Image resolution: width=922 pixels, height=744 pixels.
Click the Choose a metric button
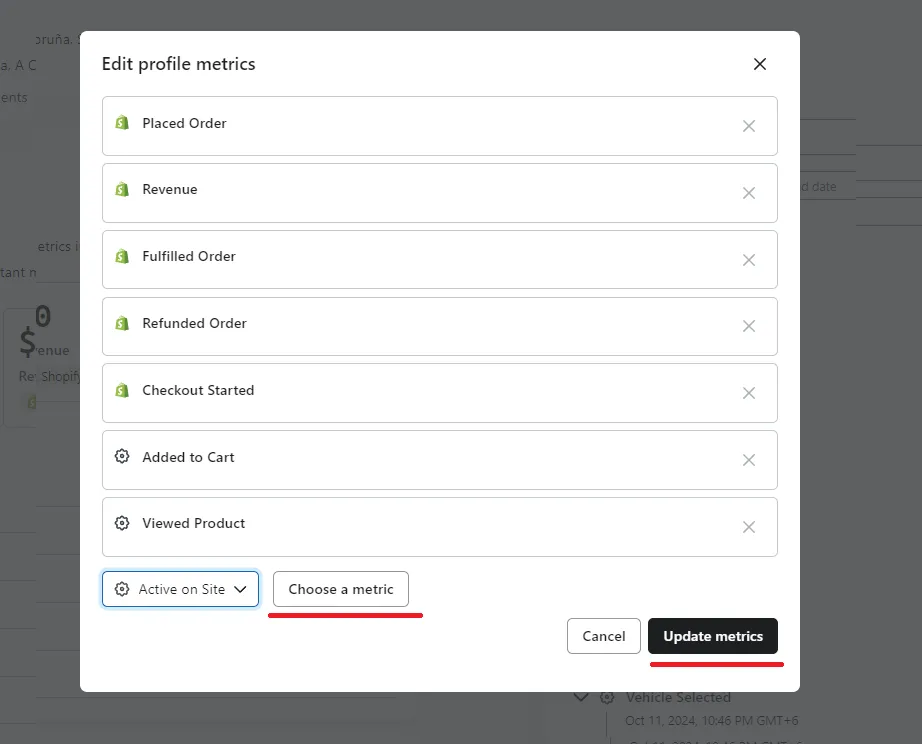pyautogui.click(x=341, y=589)
